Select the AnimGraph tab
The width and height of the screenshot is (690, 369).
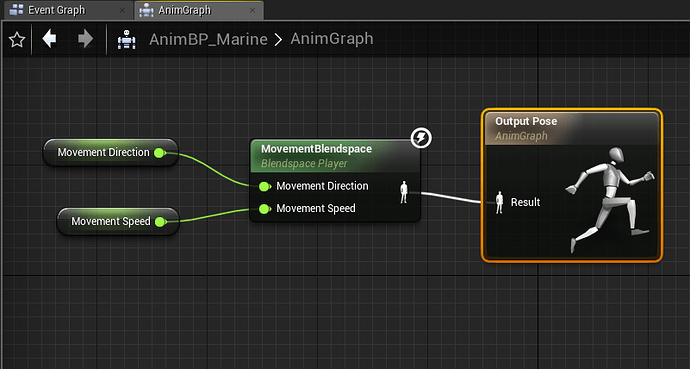[199, 10]
